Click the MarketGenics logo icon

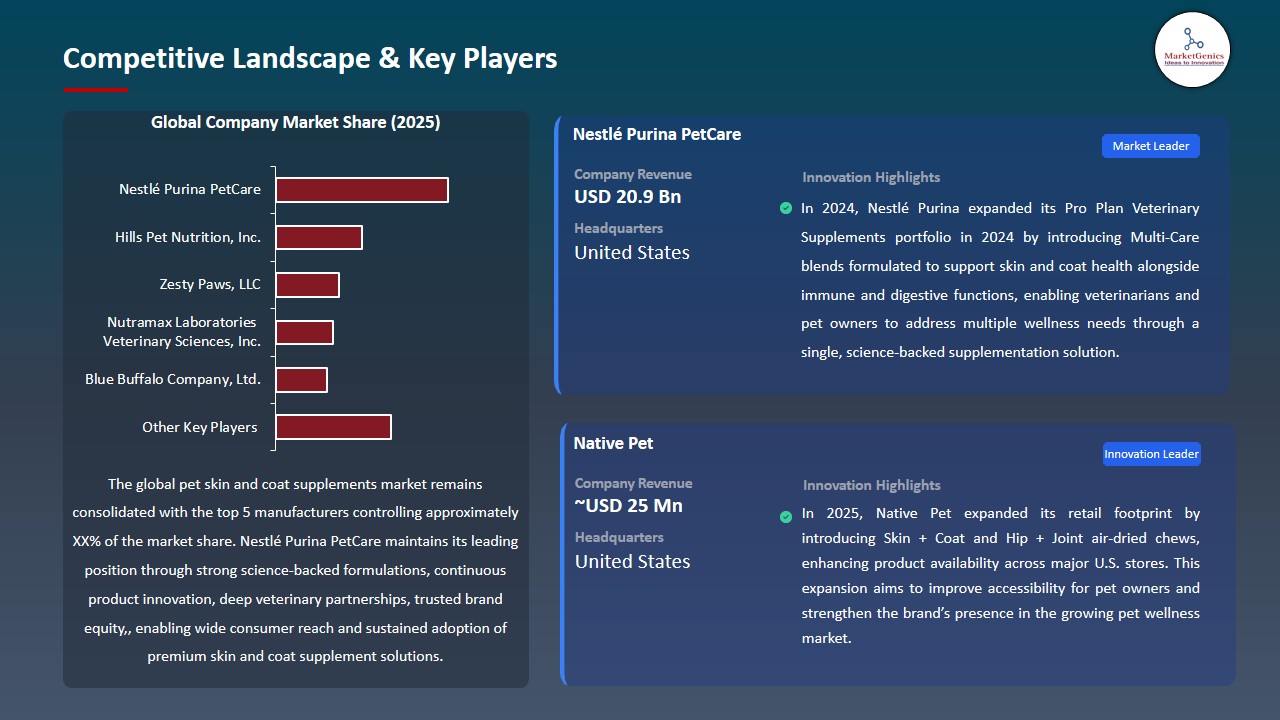pyautogui.click(x=1192, y=49)
